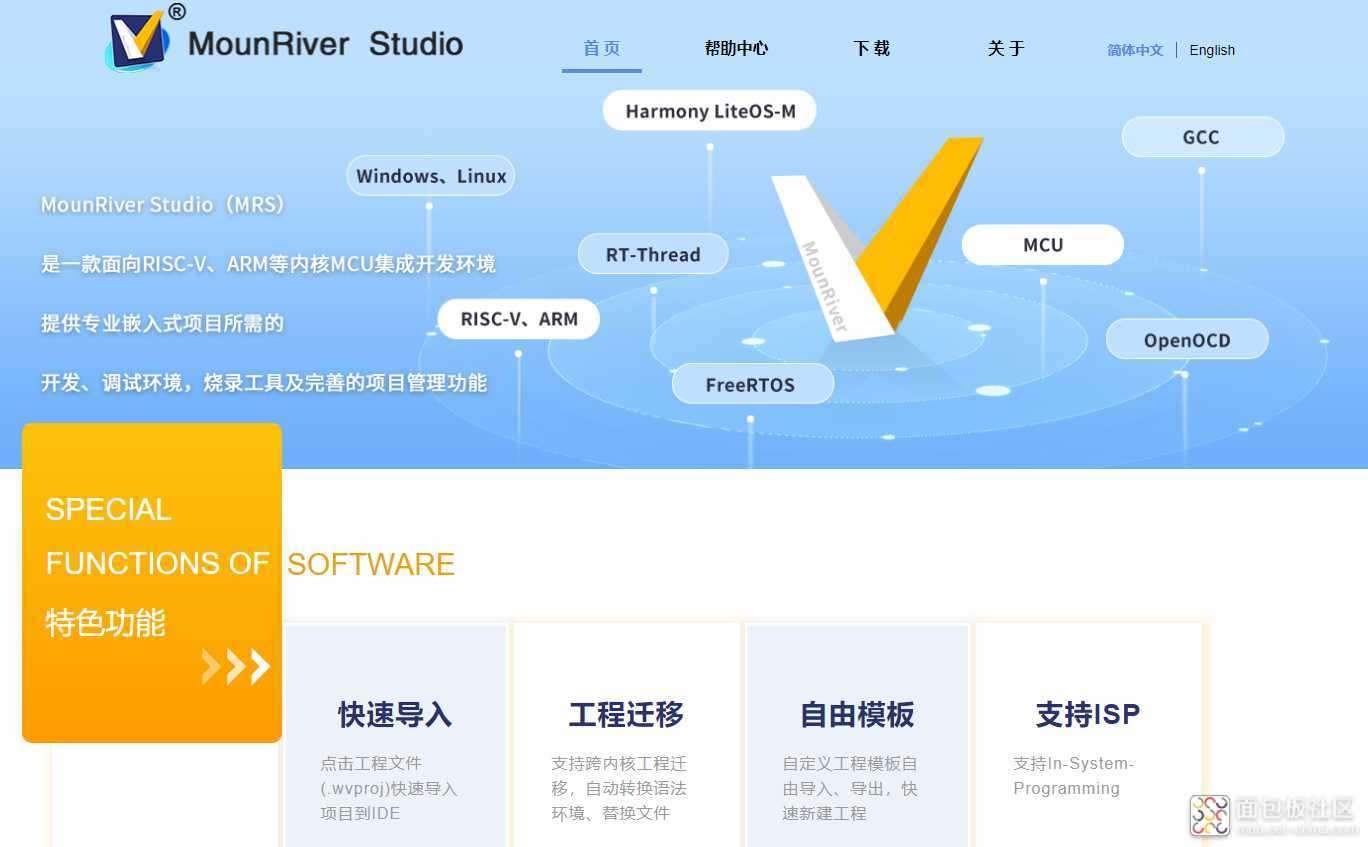Click the RT-Thread bubble
The image size is (1368, 847).
653,254
